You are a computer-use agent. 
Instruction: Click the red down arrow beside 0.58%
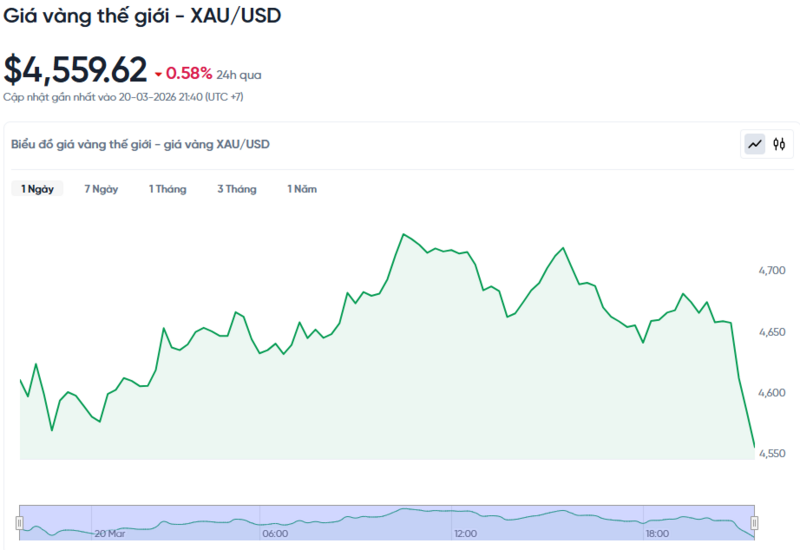pyautogui.click(x=158, y=74)
